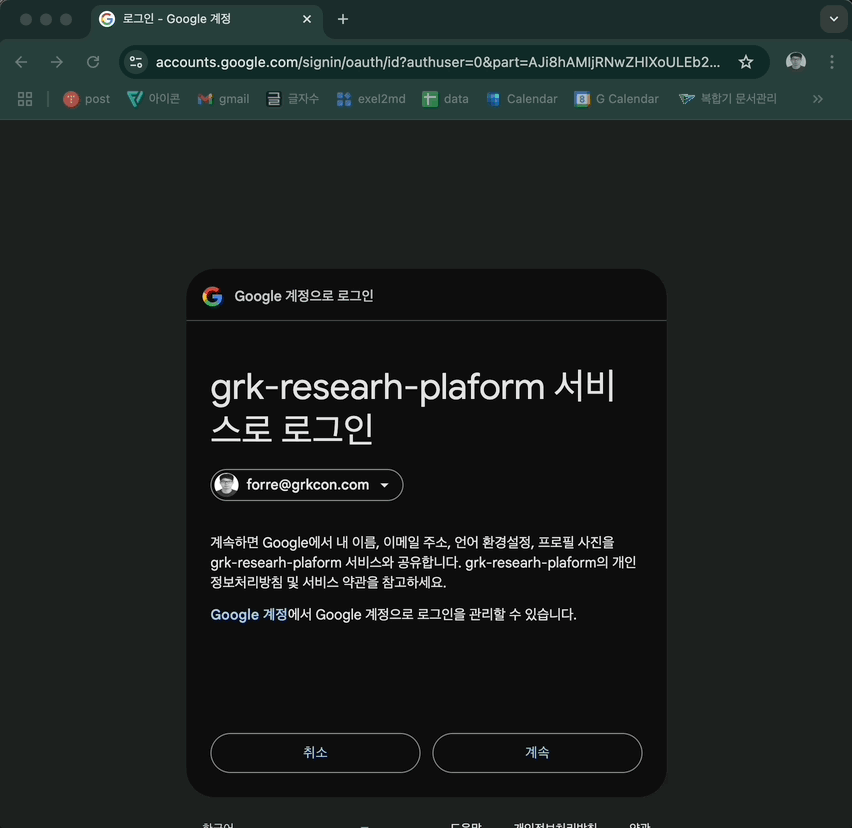Open the apps grid in bookmarks bar

click(25, 99)
